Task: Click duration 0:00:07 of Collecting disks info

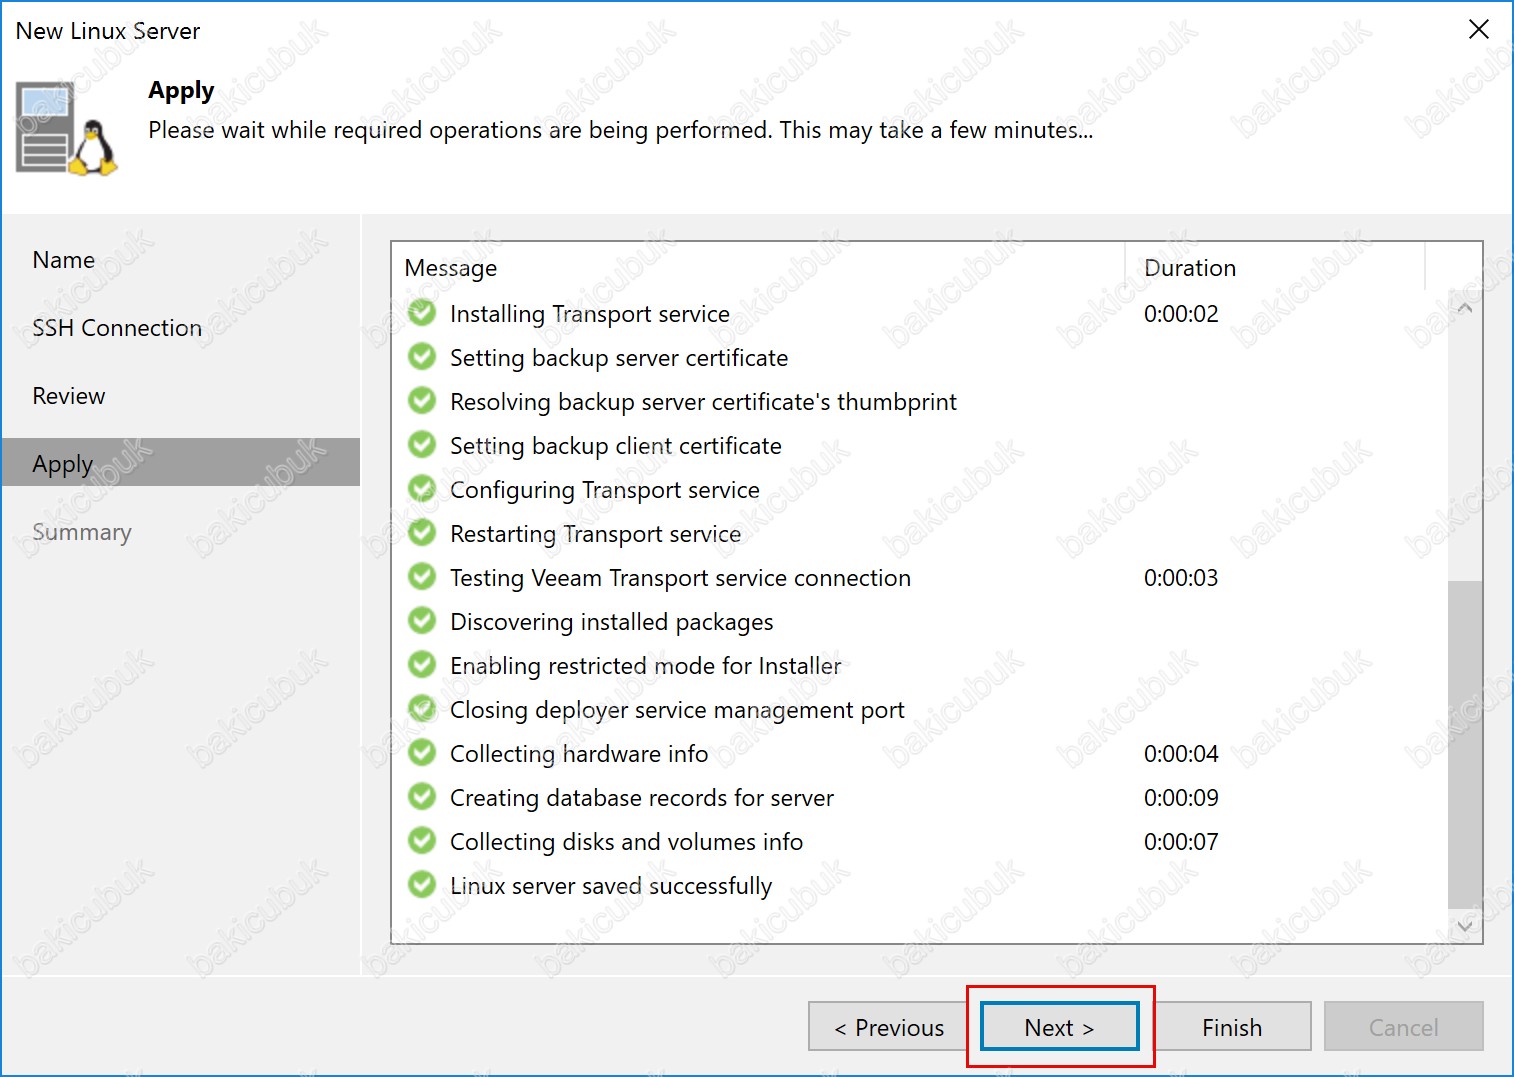Action: tap(1181, 842)
